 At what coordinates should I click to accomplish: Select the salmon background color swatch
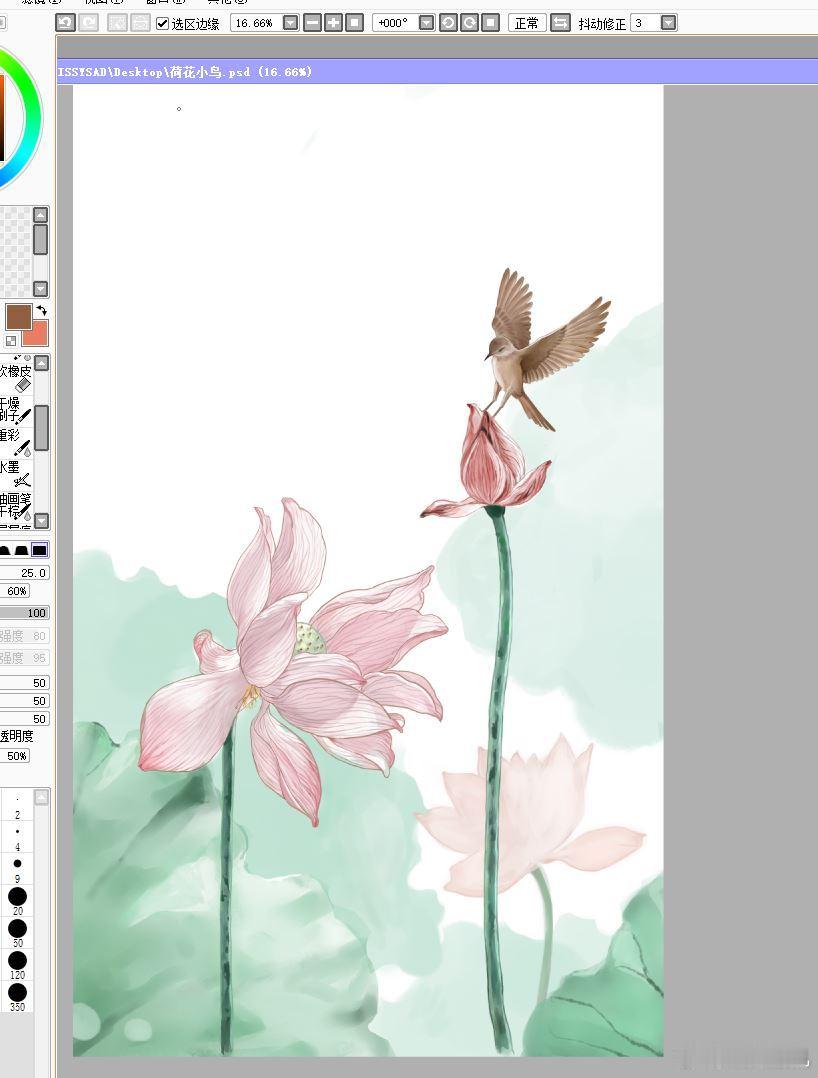click(37, 334)
